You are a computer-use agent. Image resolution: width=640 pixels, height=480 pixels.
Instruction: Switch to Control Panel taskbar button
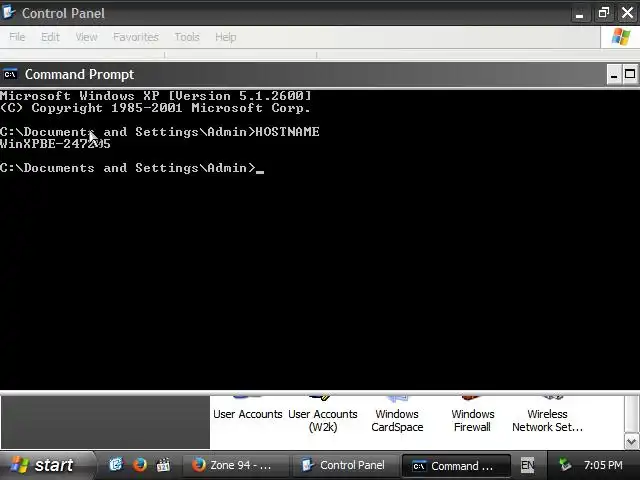(345, 465)
